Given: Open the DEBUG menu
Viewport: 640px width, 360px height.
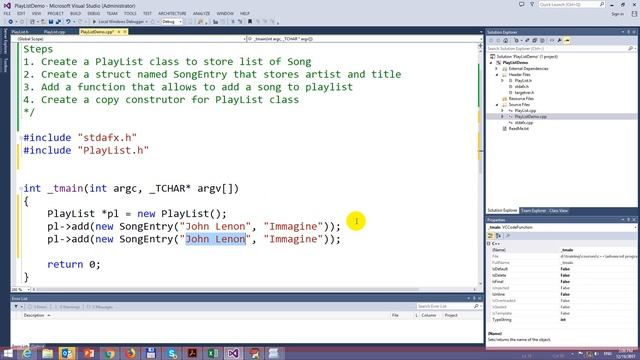Looking at the screenshot, I should (x=93, y=13).
